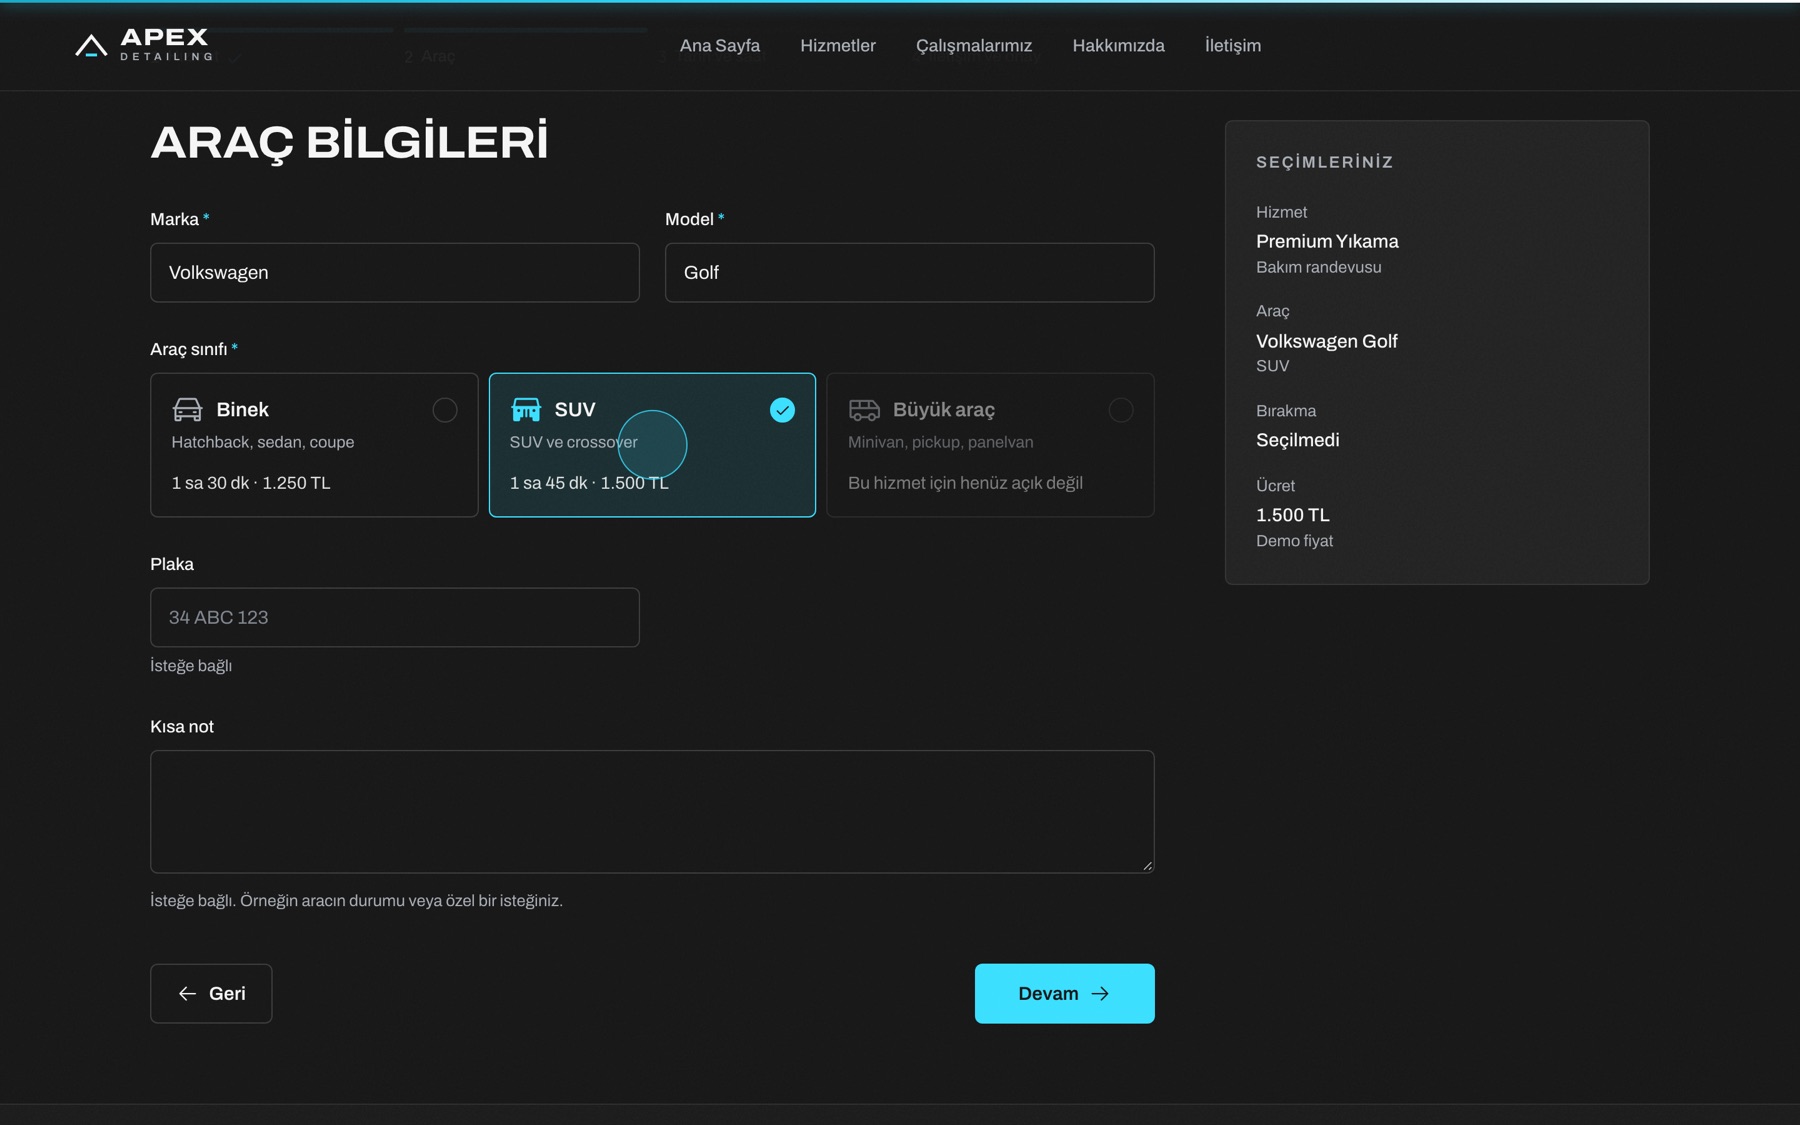The height and width of the screenshot is (1125, 1800).
Task: Open Ana Sayfa in the navigation
Action: (720, 45)
